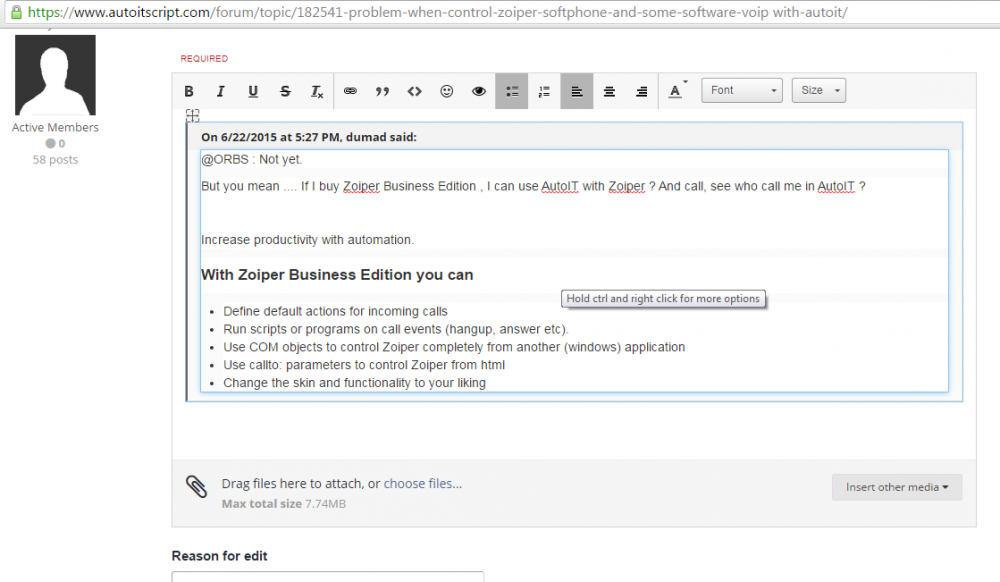
Task: Toggle the bulleted list button
Action: pos(511,91)
